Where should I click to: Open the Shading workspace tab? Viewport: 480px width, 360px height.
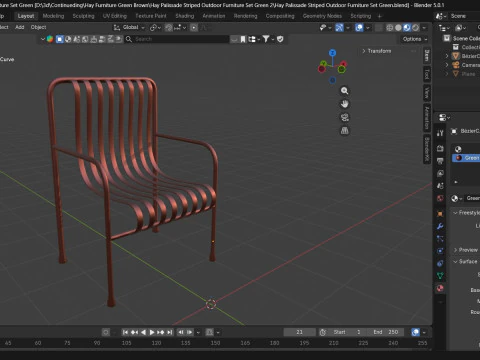(x=185, y=16)
